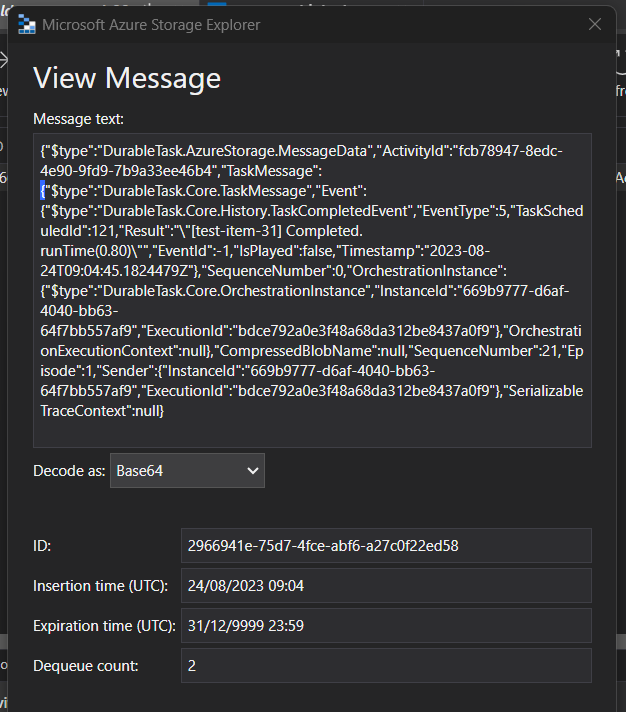Screen dimensions: 626x712
Task: Click the 'Decode as:' label
Action: [69, 471]
